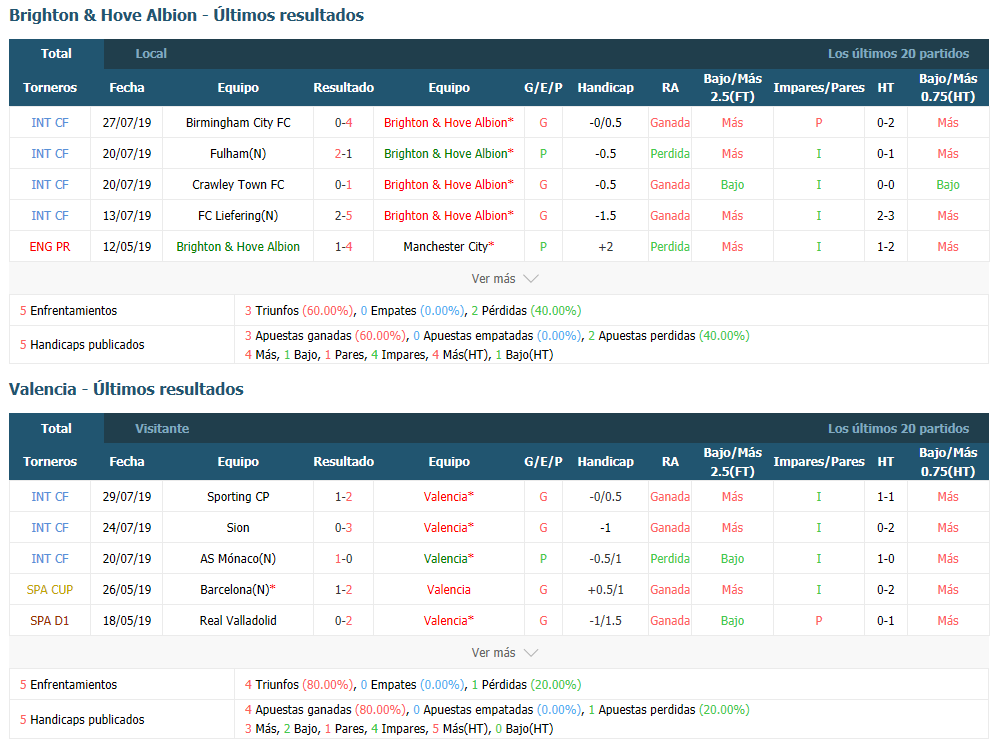Open Sion team link
994x742 pixels.
point(238,528)
